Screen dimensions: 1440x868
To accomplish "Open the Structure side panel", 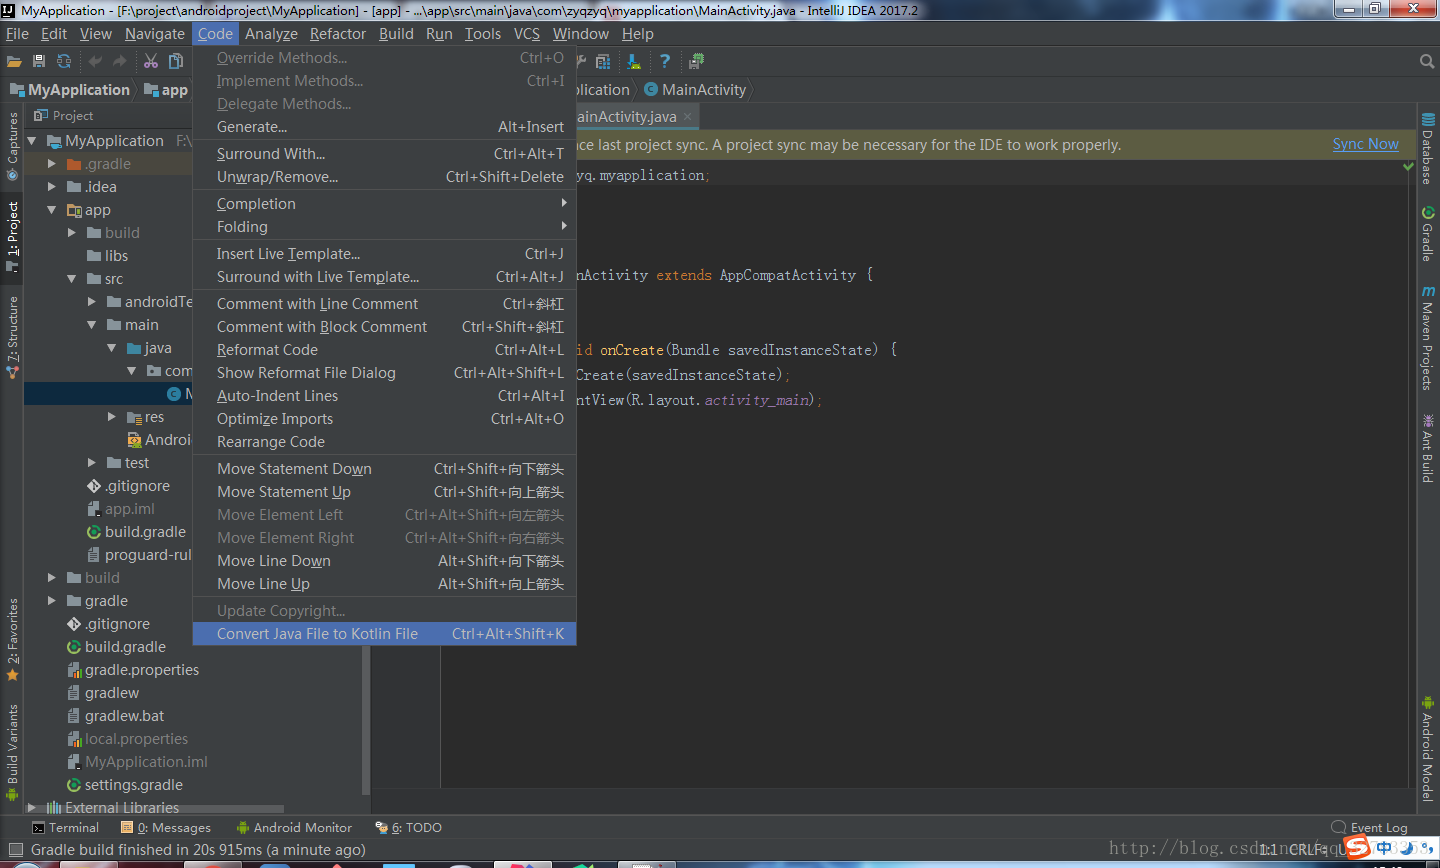I will 12,337.
